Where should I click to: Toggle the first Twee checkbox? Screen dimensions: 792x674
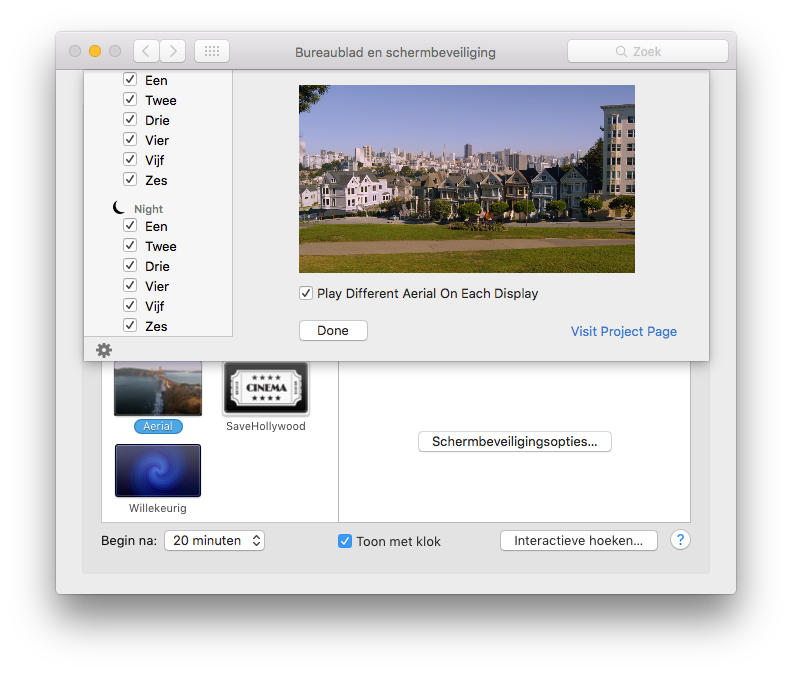(130, 100)
